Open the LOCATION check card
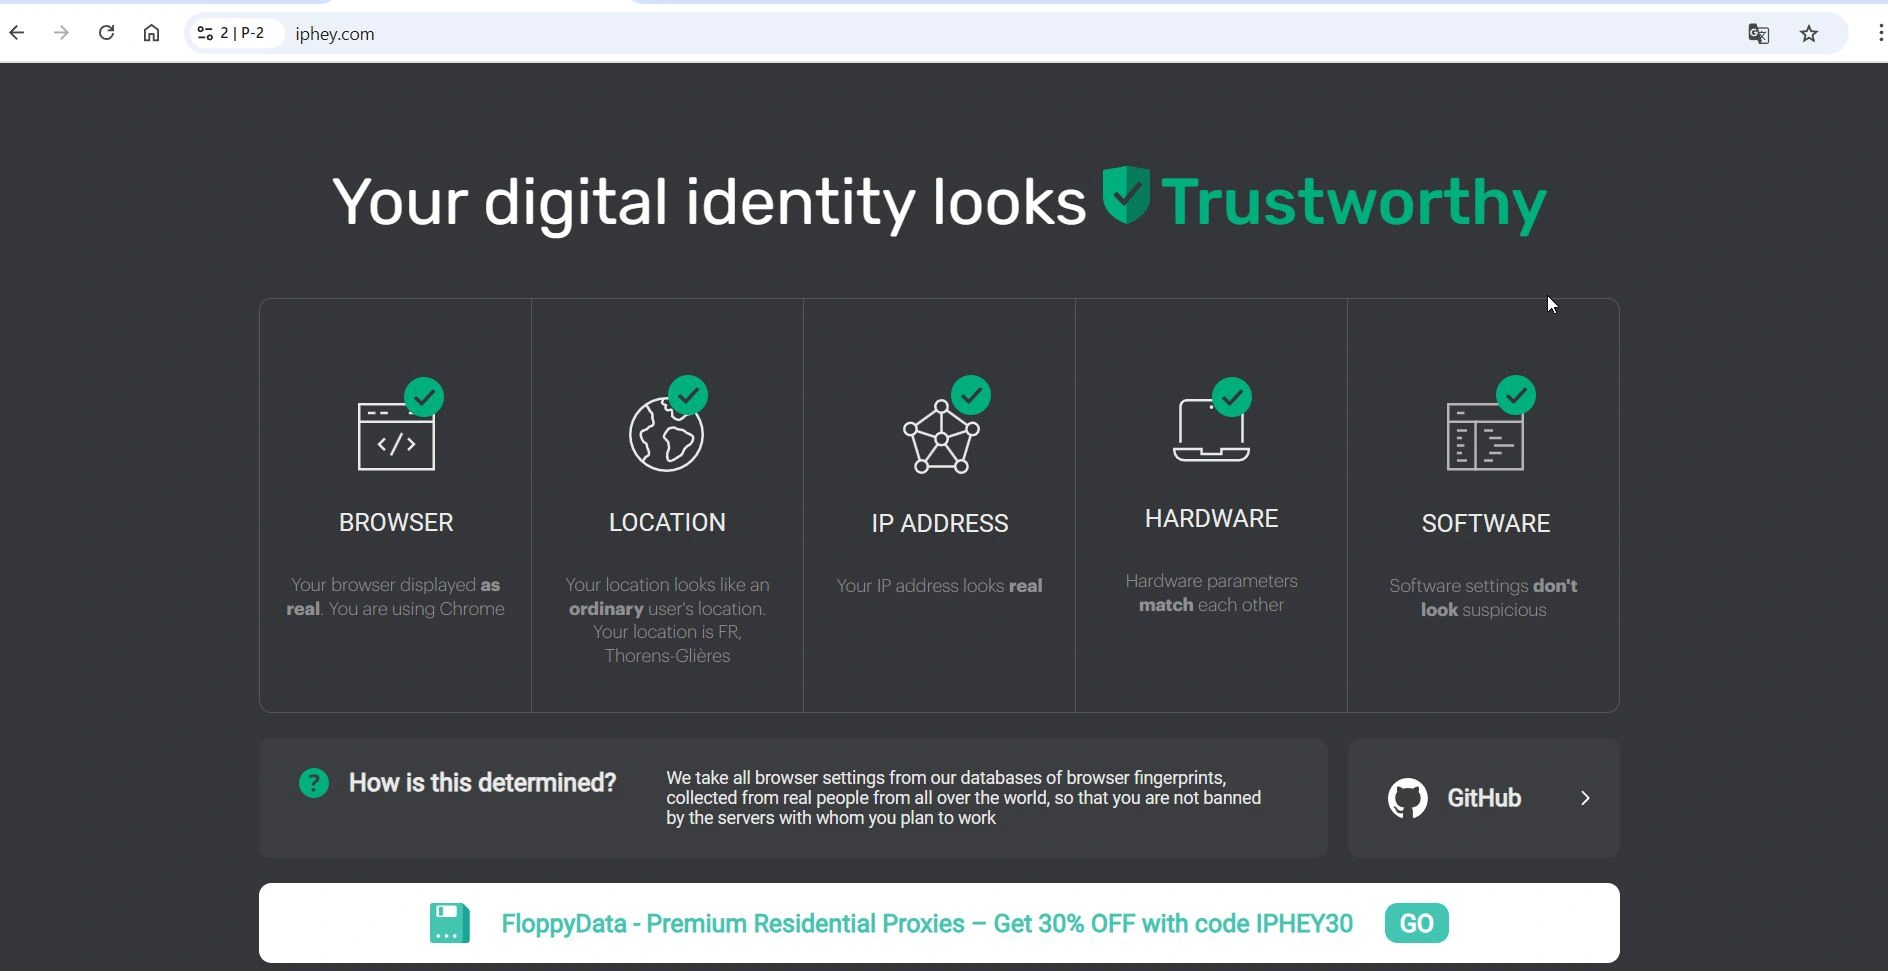Screen dimensions: 1888x971 coord(667,505)
